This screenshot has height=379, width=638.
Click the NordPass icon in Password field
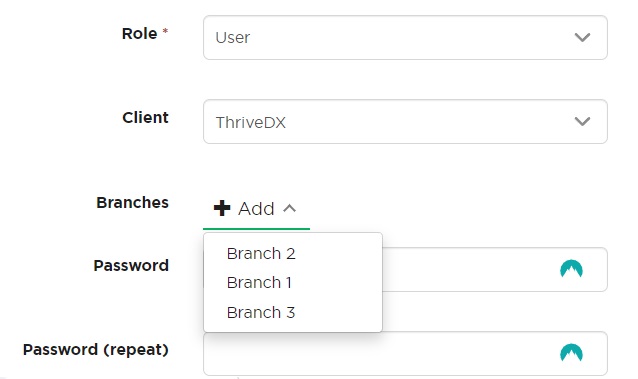click(x=571, y=269)
